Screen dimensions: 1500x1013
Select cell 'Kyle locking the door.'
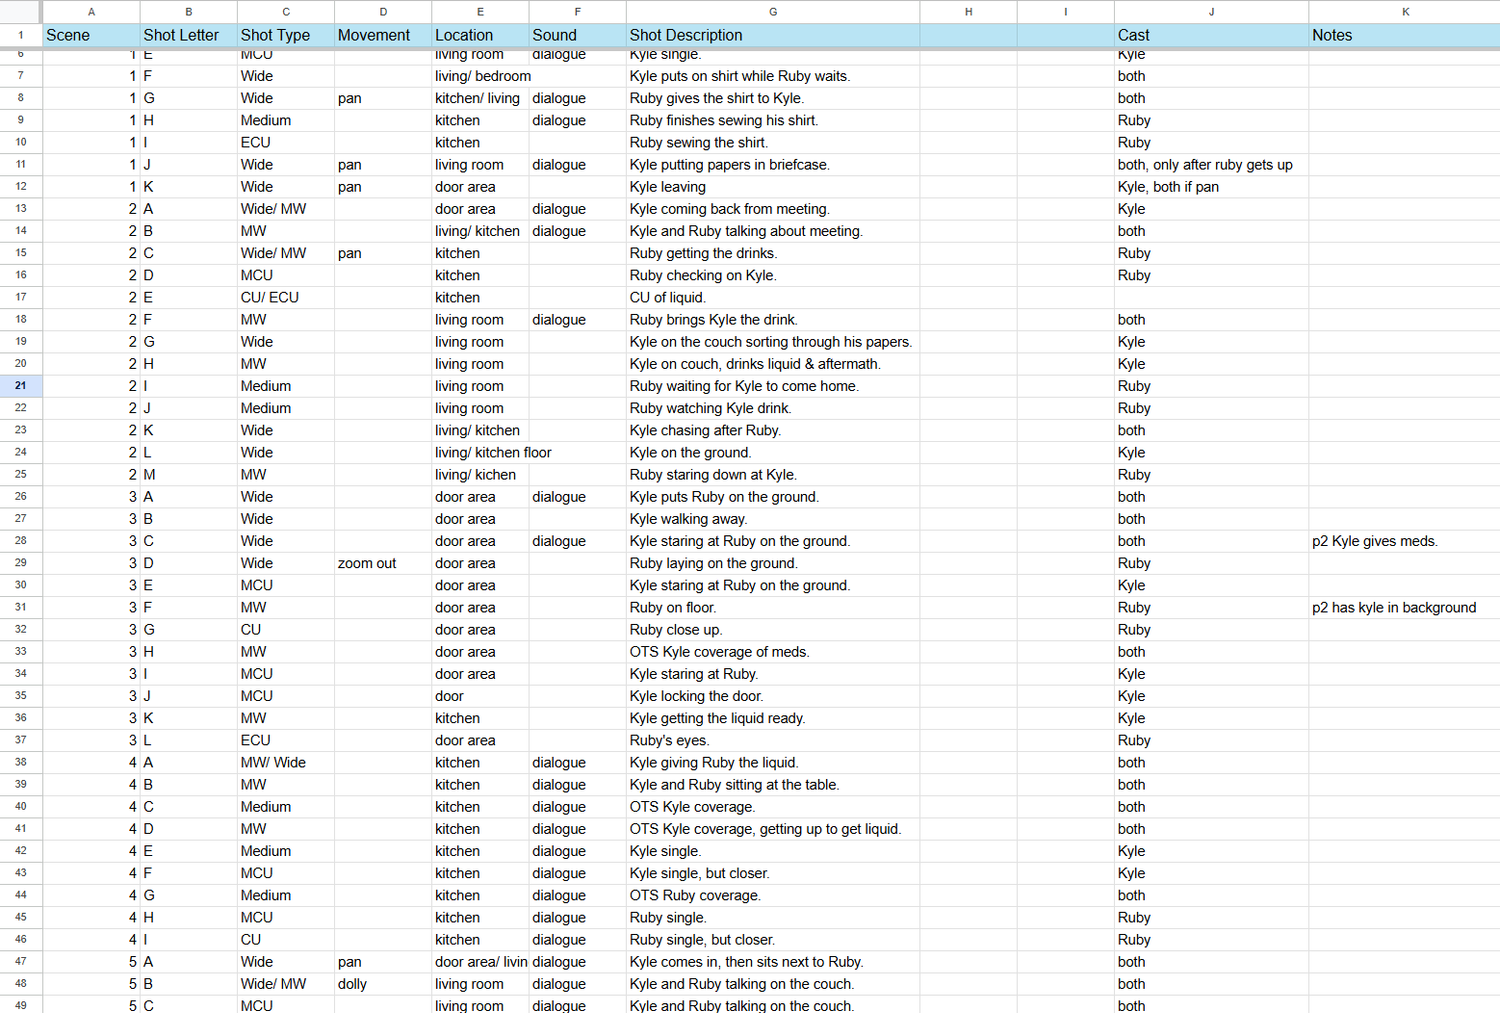(x=772, y=696)
